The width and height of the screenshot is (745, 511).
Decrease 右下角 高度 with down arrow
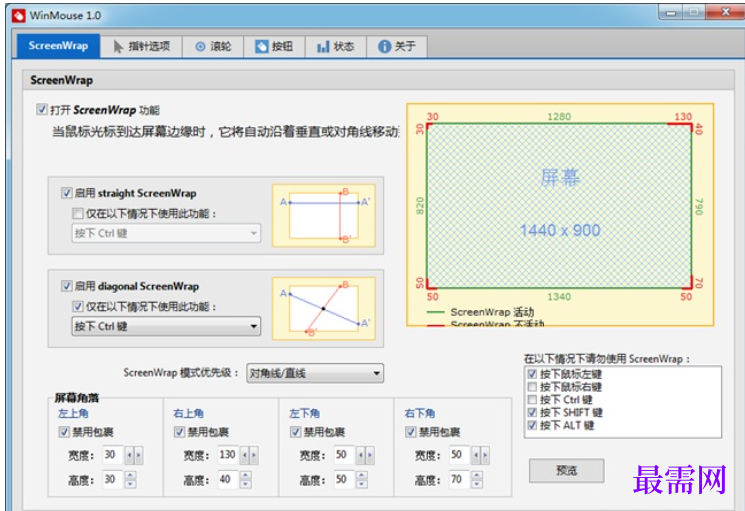click(x=477, y=484)
